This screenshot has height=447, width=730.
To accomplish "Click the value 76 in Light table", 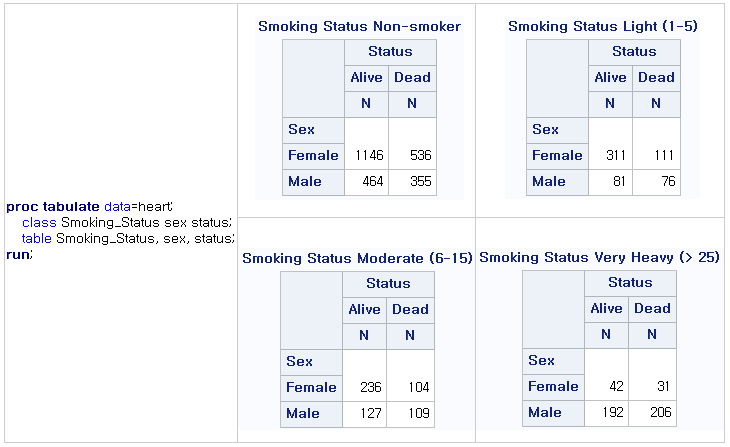I will (x=669, y=181).
